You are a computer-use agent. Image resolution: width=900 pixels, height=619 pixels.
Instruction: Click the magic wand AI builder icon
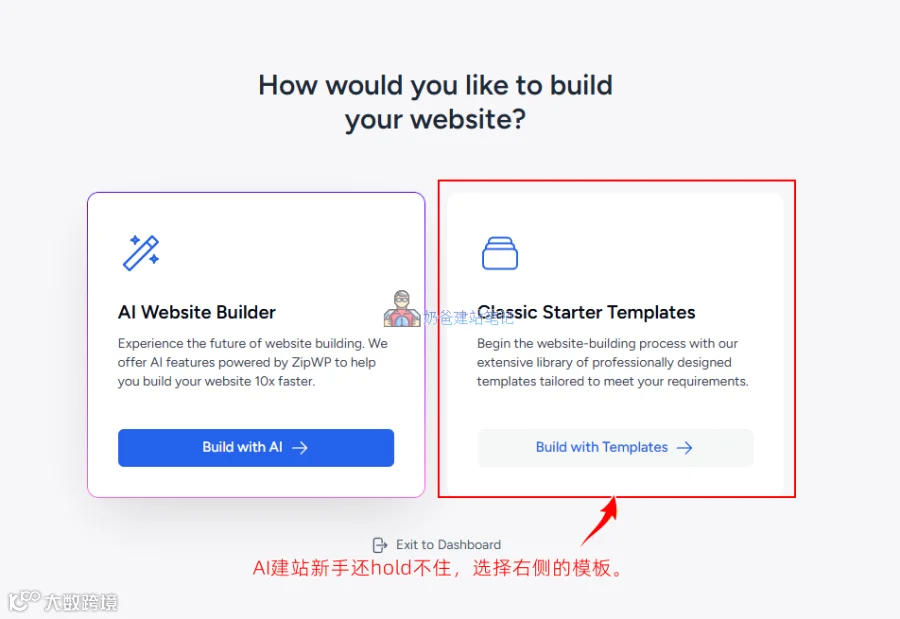[x=141, y=253]
